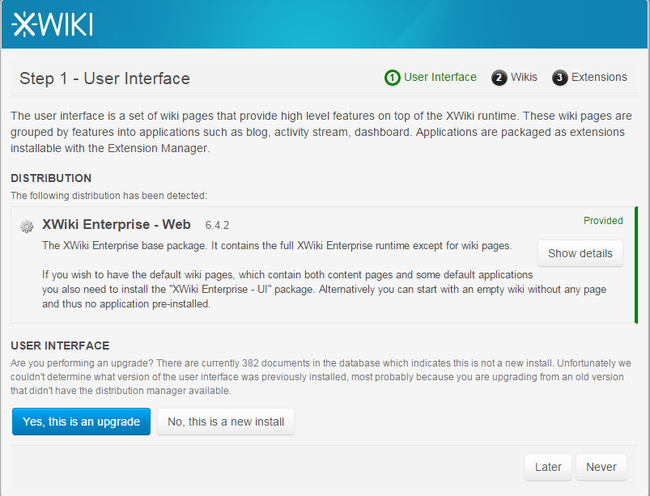Click the Provided status label
650x496 pixels.
tap(603, 220)
